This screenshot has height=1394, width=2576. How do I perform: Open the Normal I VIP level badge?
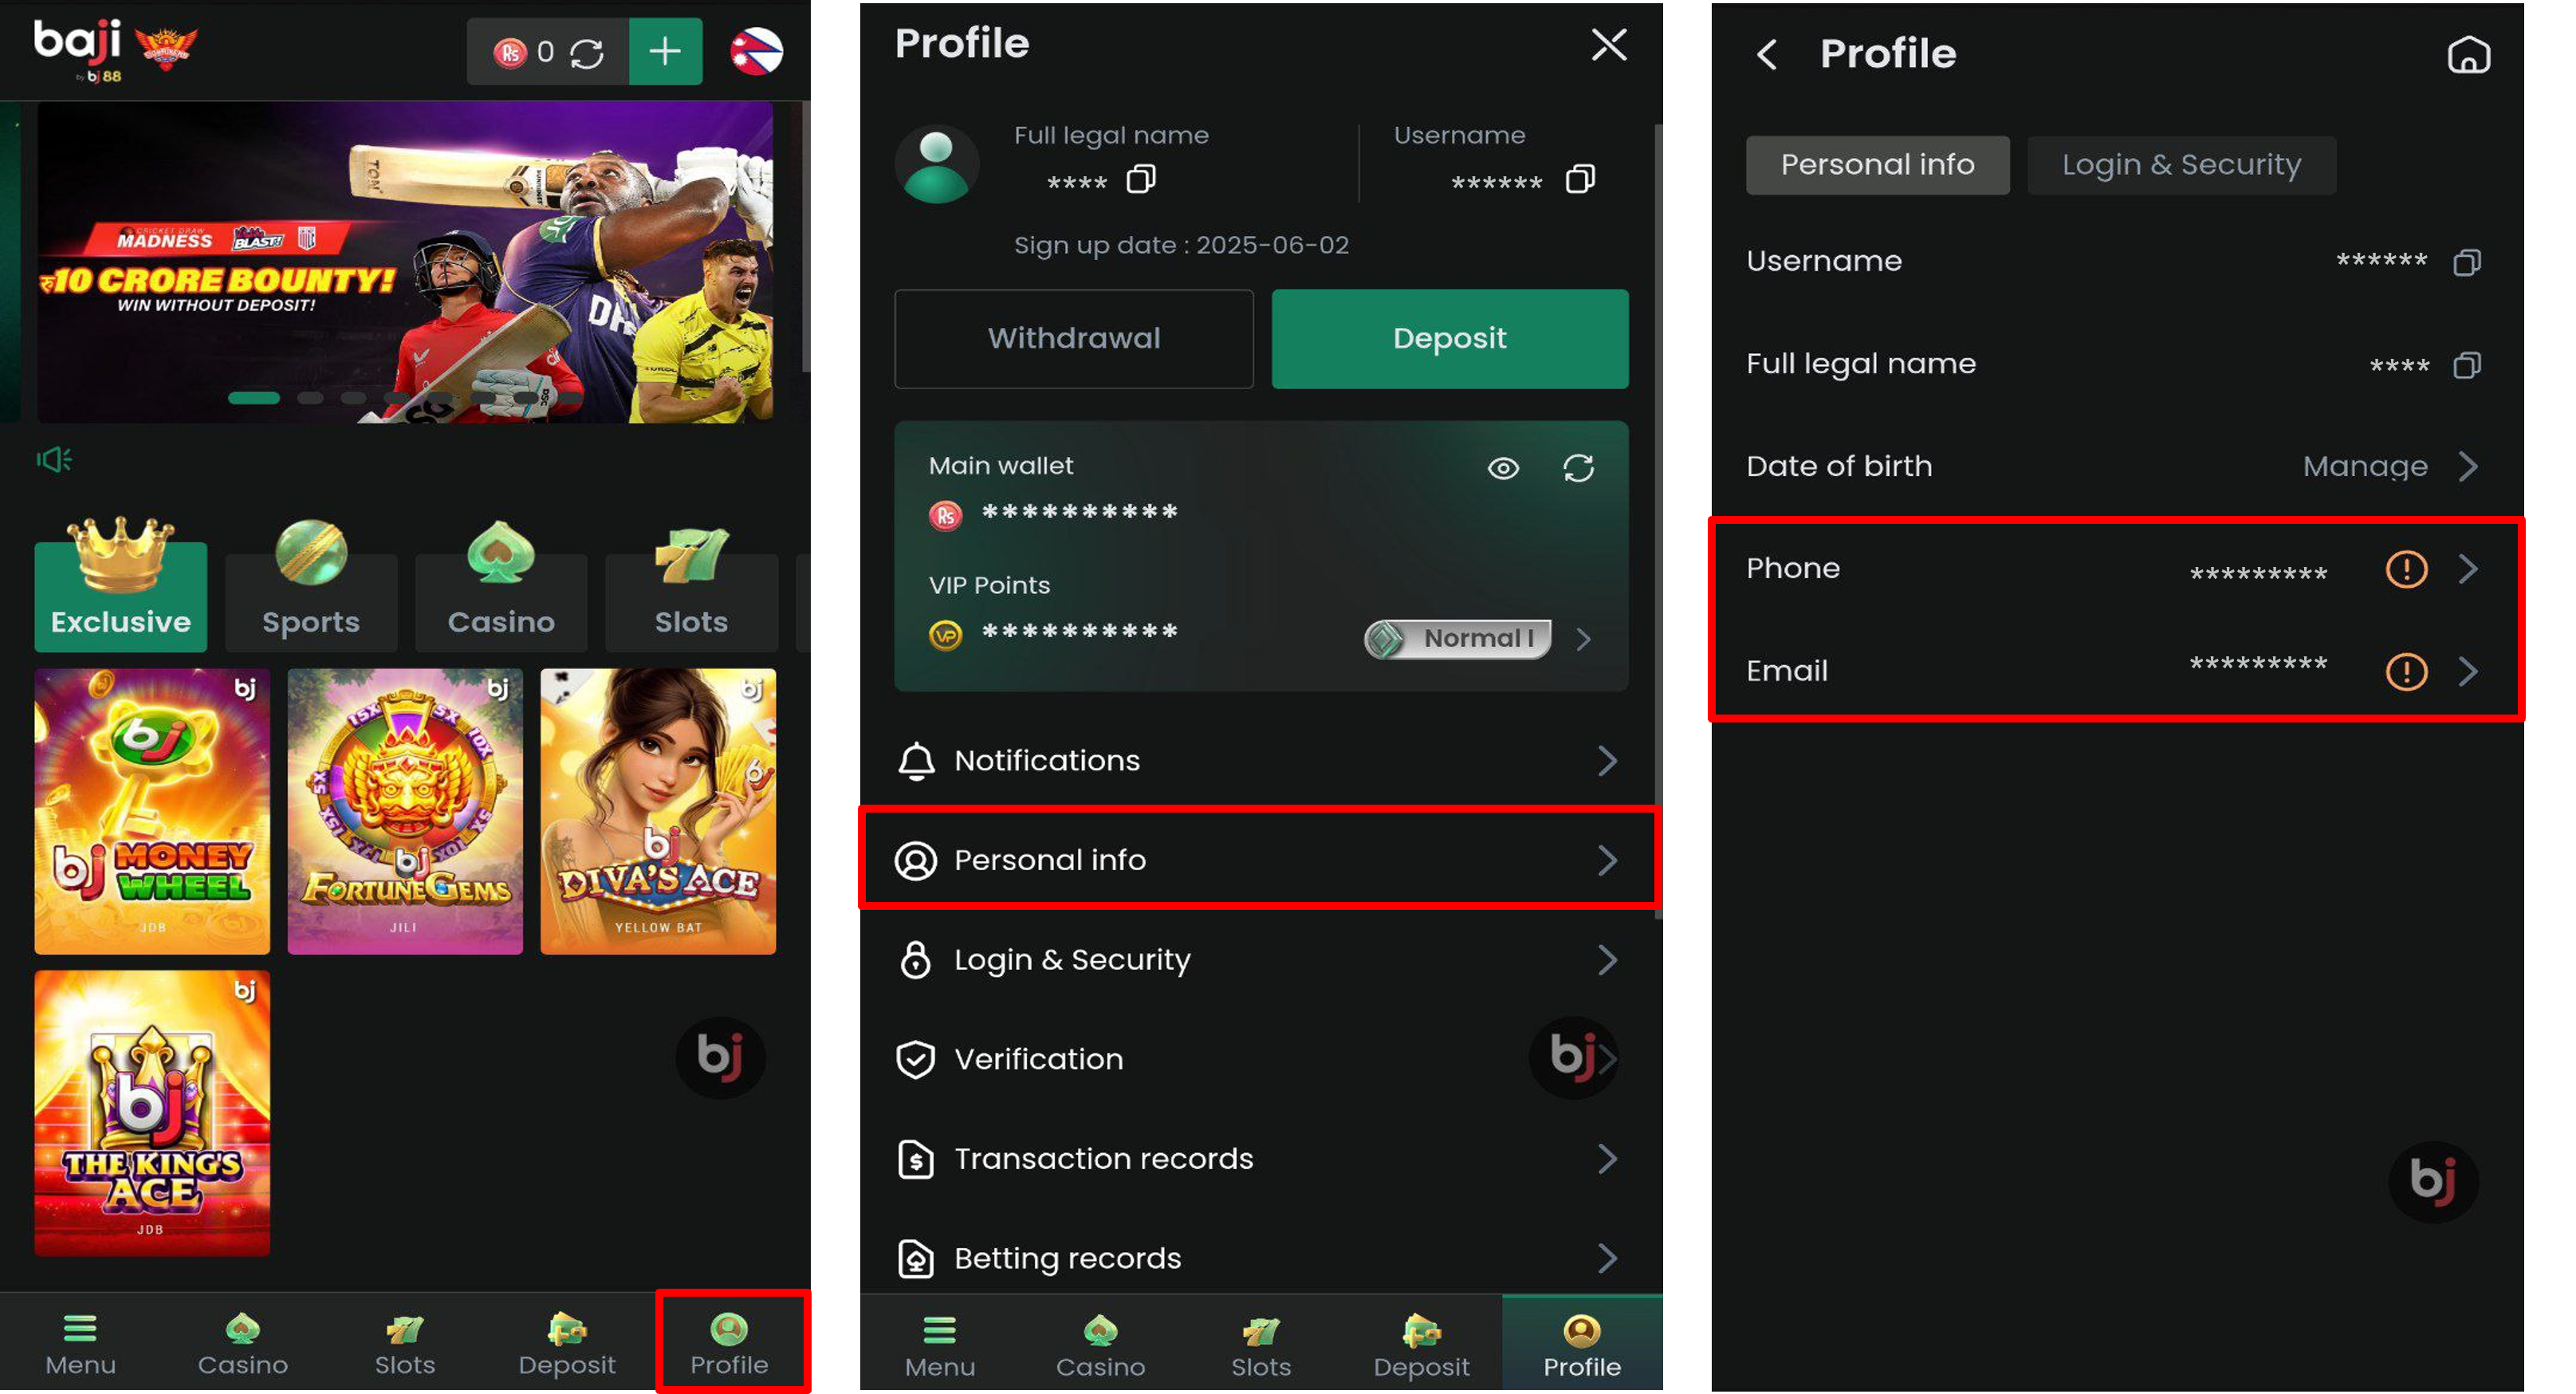coord(1457,639)
